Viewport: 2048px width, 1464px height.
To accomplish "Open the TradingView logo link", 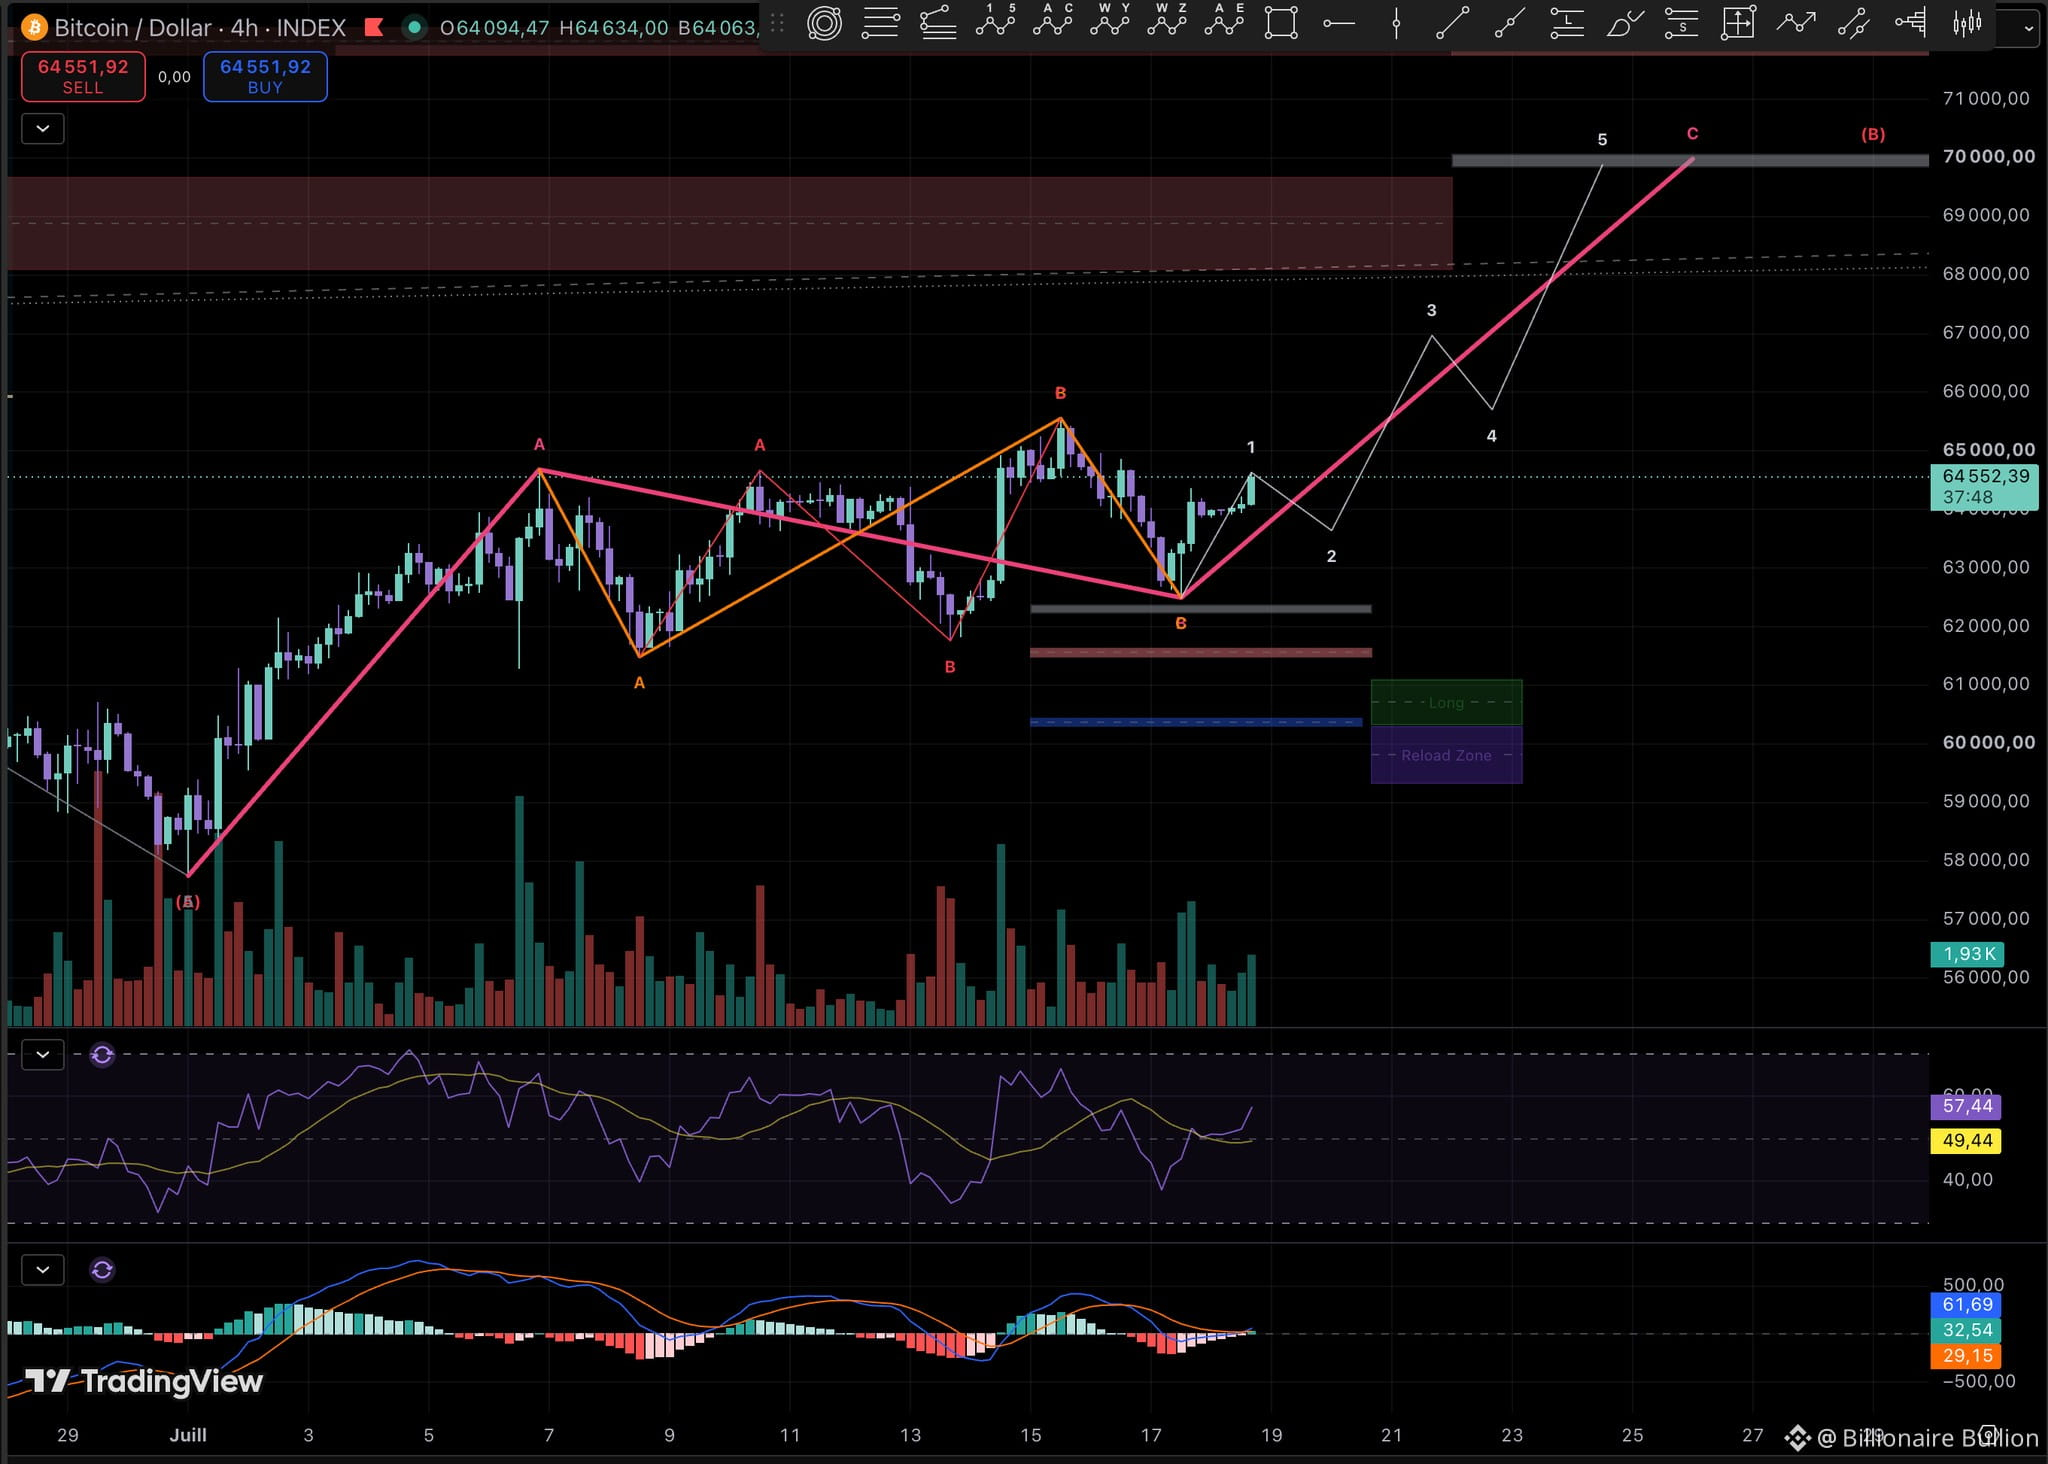I will [144, 1381].
